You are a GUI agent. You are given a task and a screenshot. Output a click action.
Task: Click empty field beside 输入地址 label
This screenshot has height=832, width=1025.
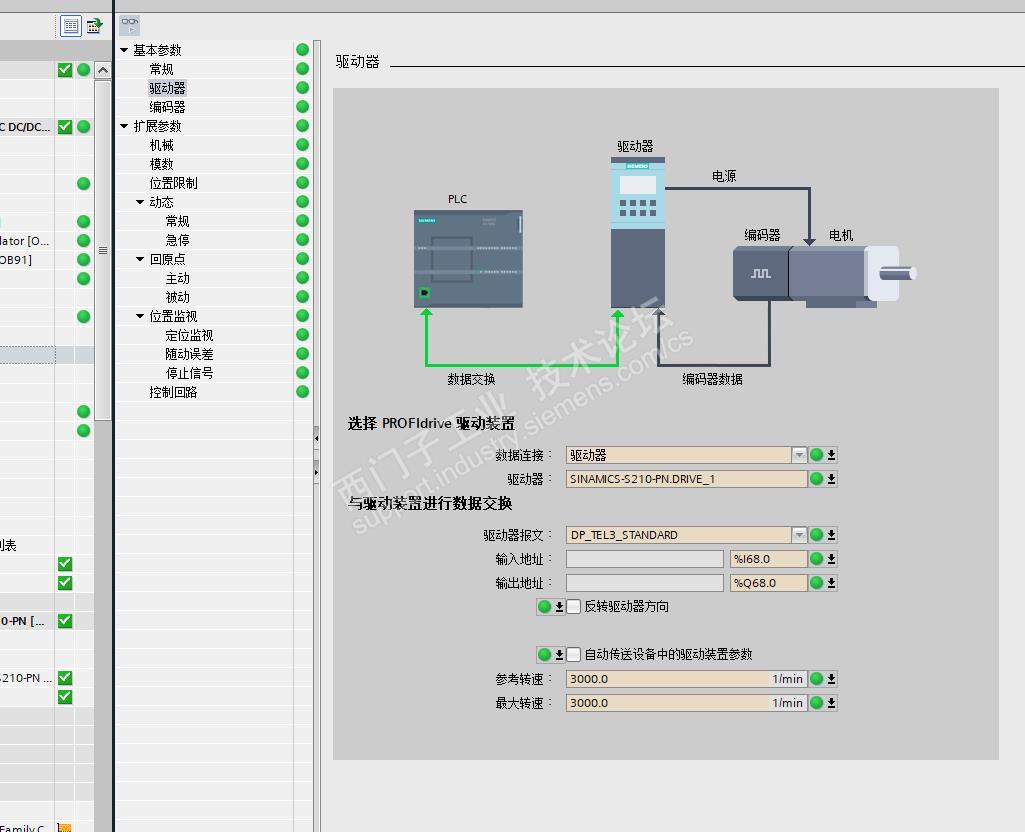(645, 559)
